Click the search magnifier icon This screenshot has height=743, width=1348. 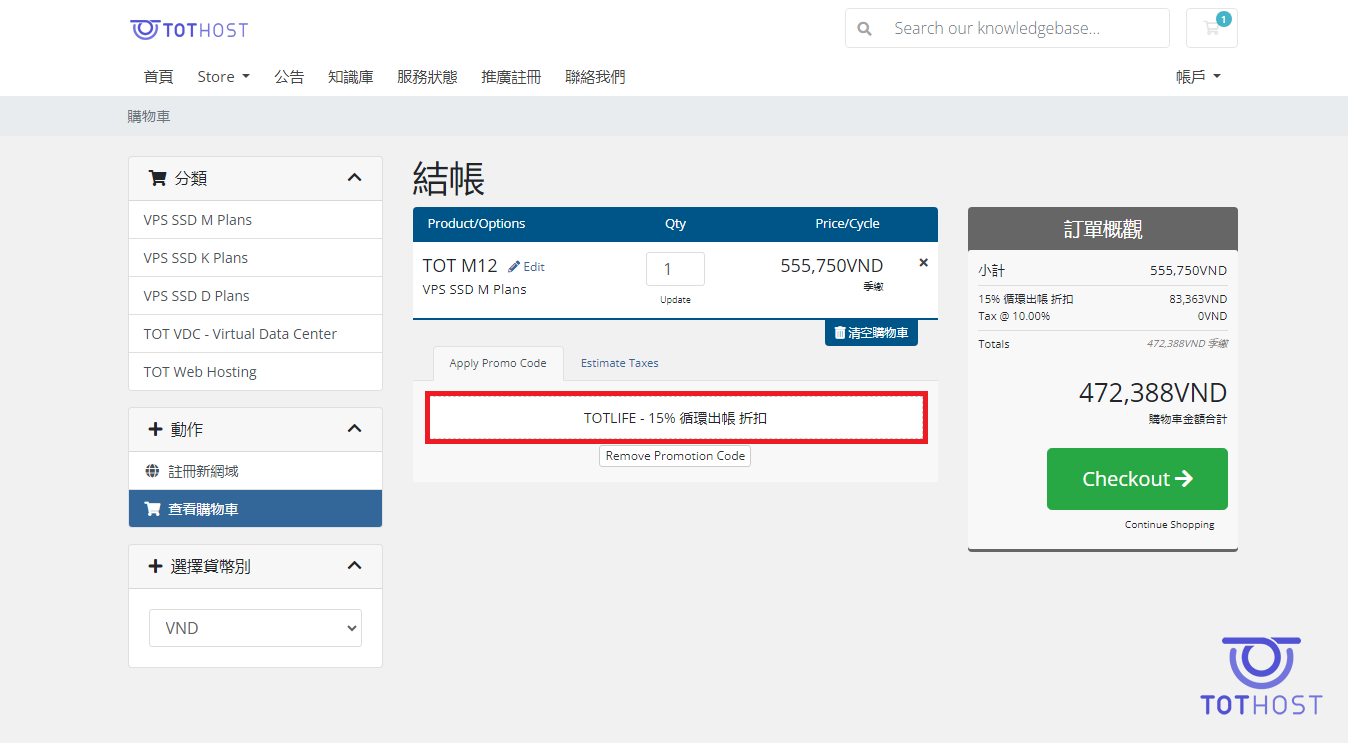(x=865, y=29)
